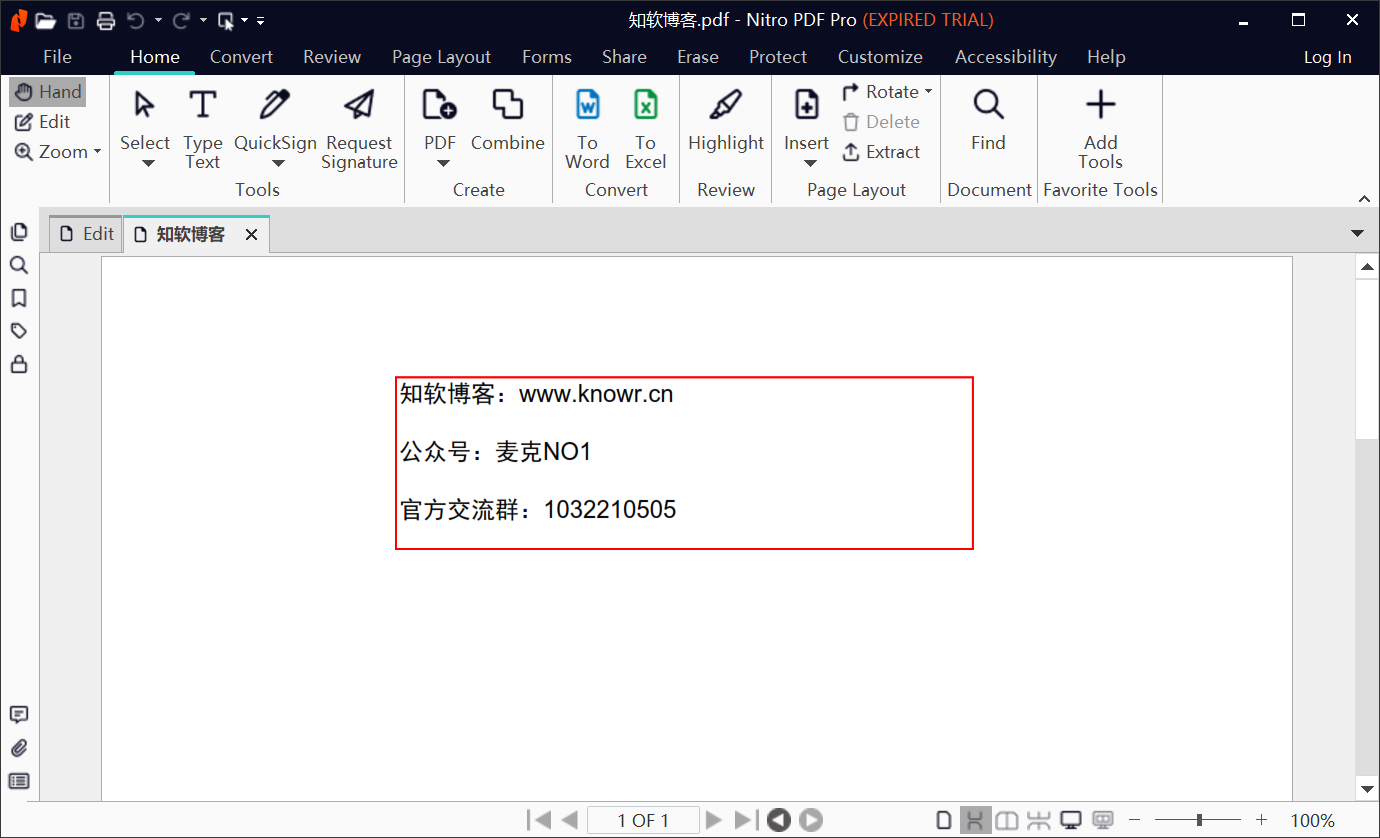The image size is (1380, 838).
Task: Switch to facing pages view
Action: point(1007,820)
